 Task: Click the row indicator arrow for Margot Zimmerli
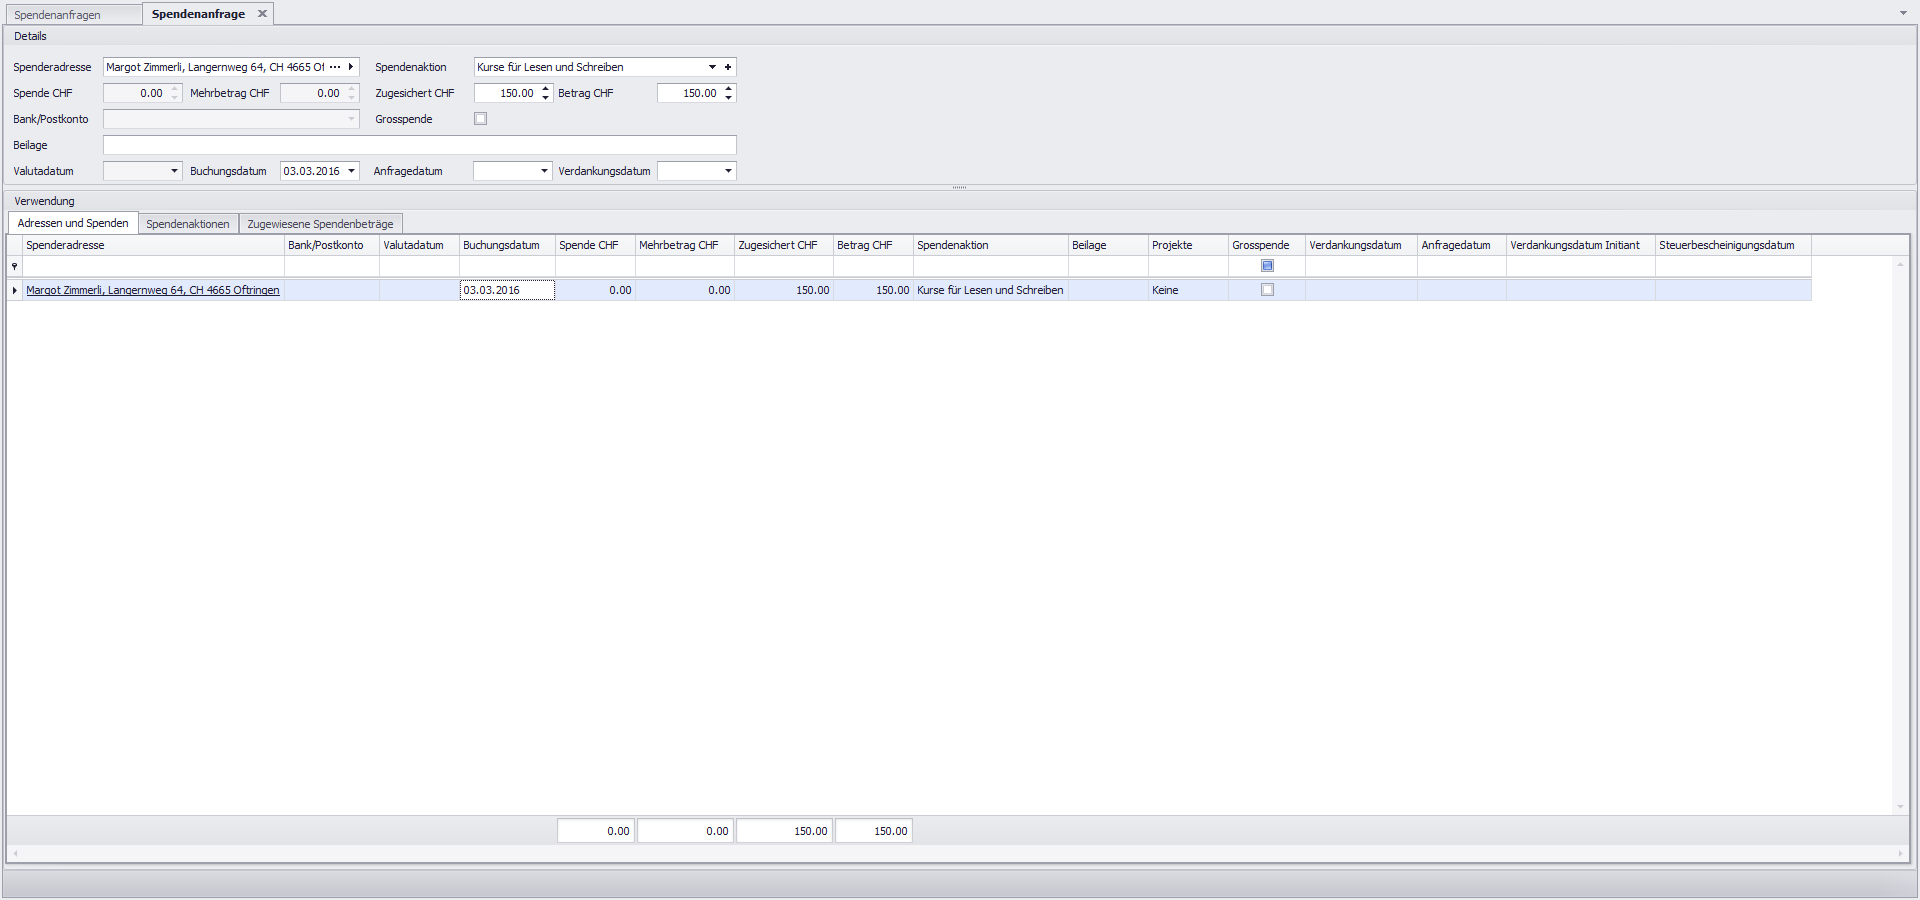(x=14, y=290)
